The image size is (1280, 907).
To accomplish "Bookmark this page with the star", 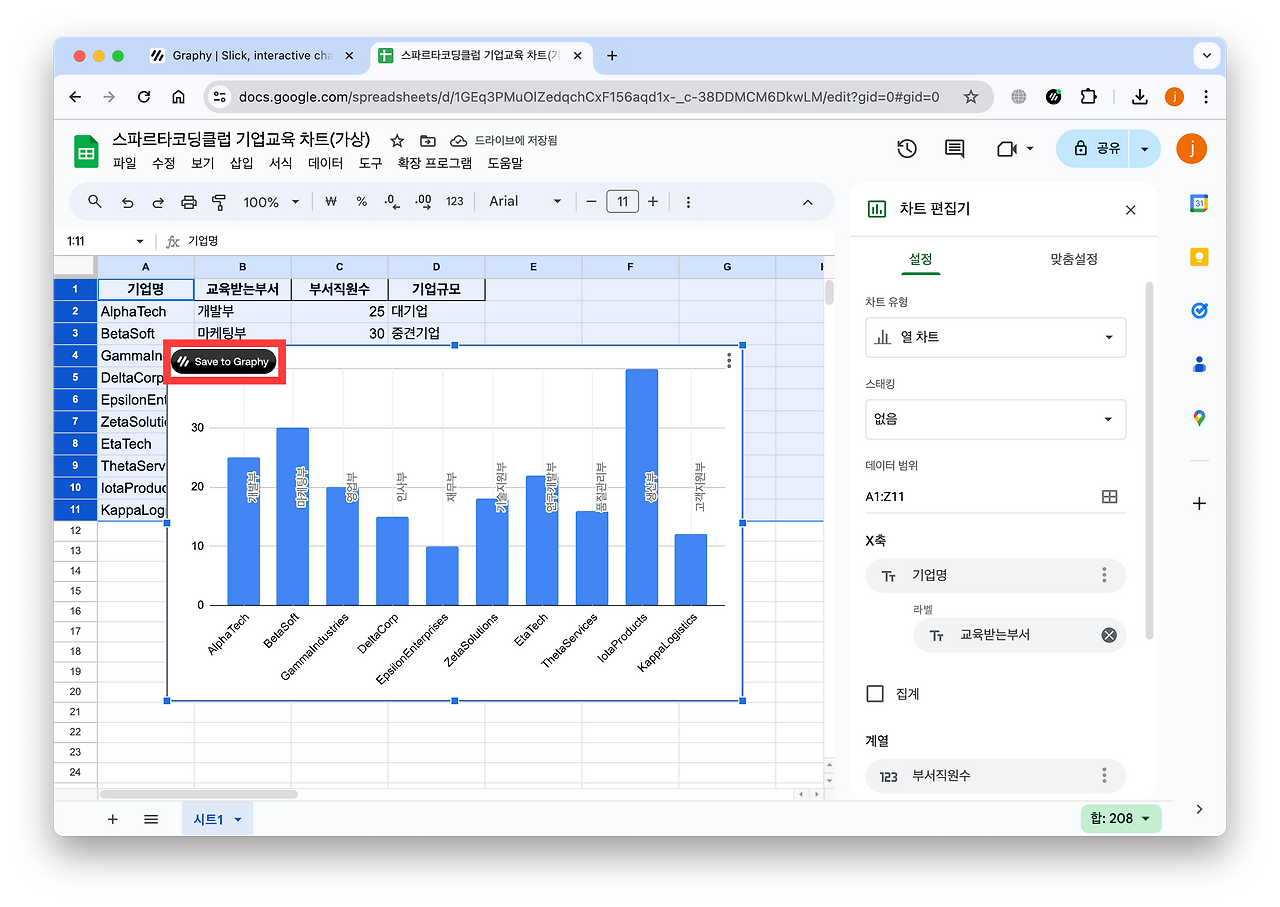I will (971, 97).
